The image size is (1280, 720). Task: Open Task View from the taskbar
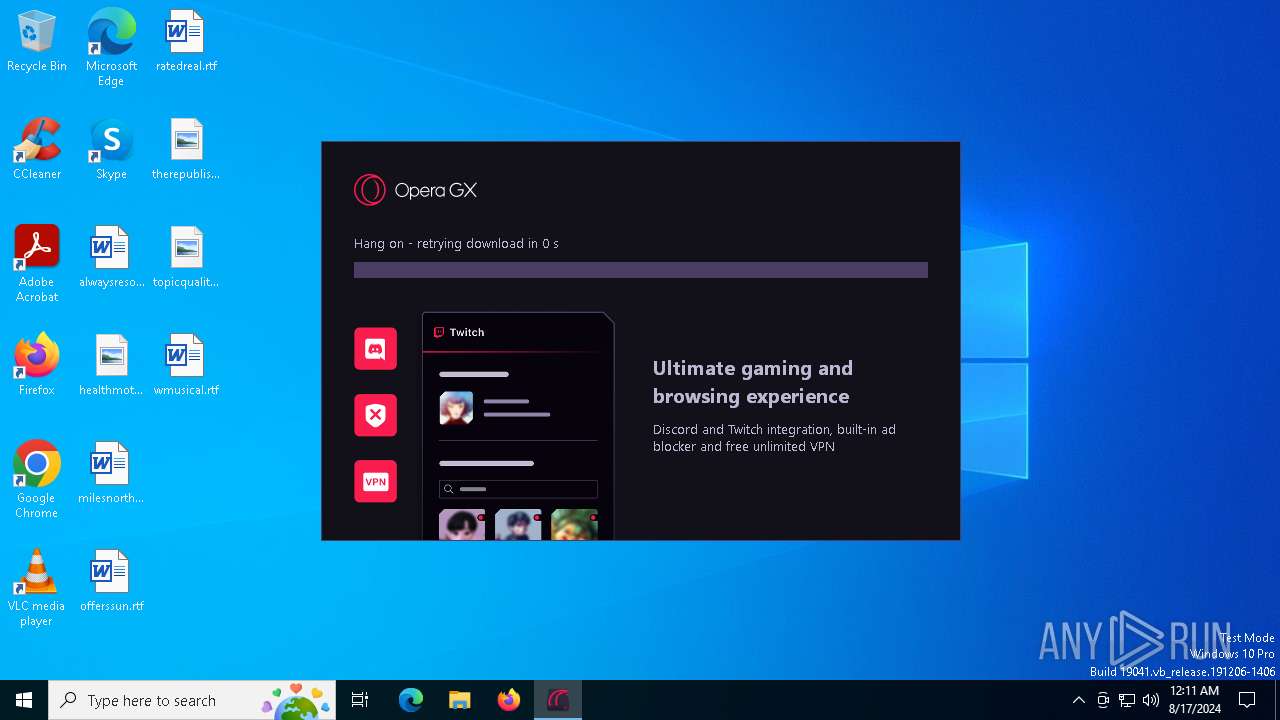pos(360,700)
